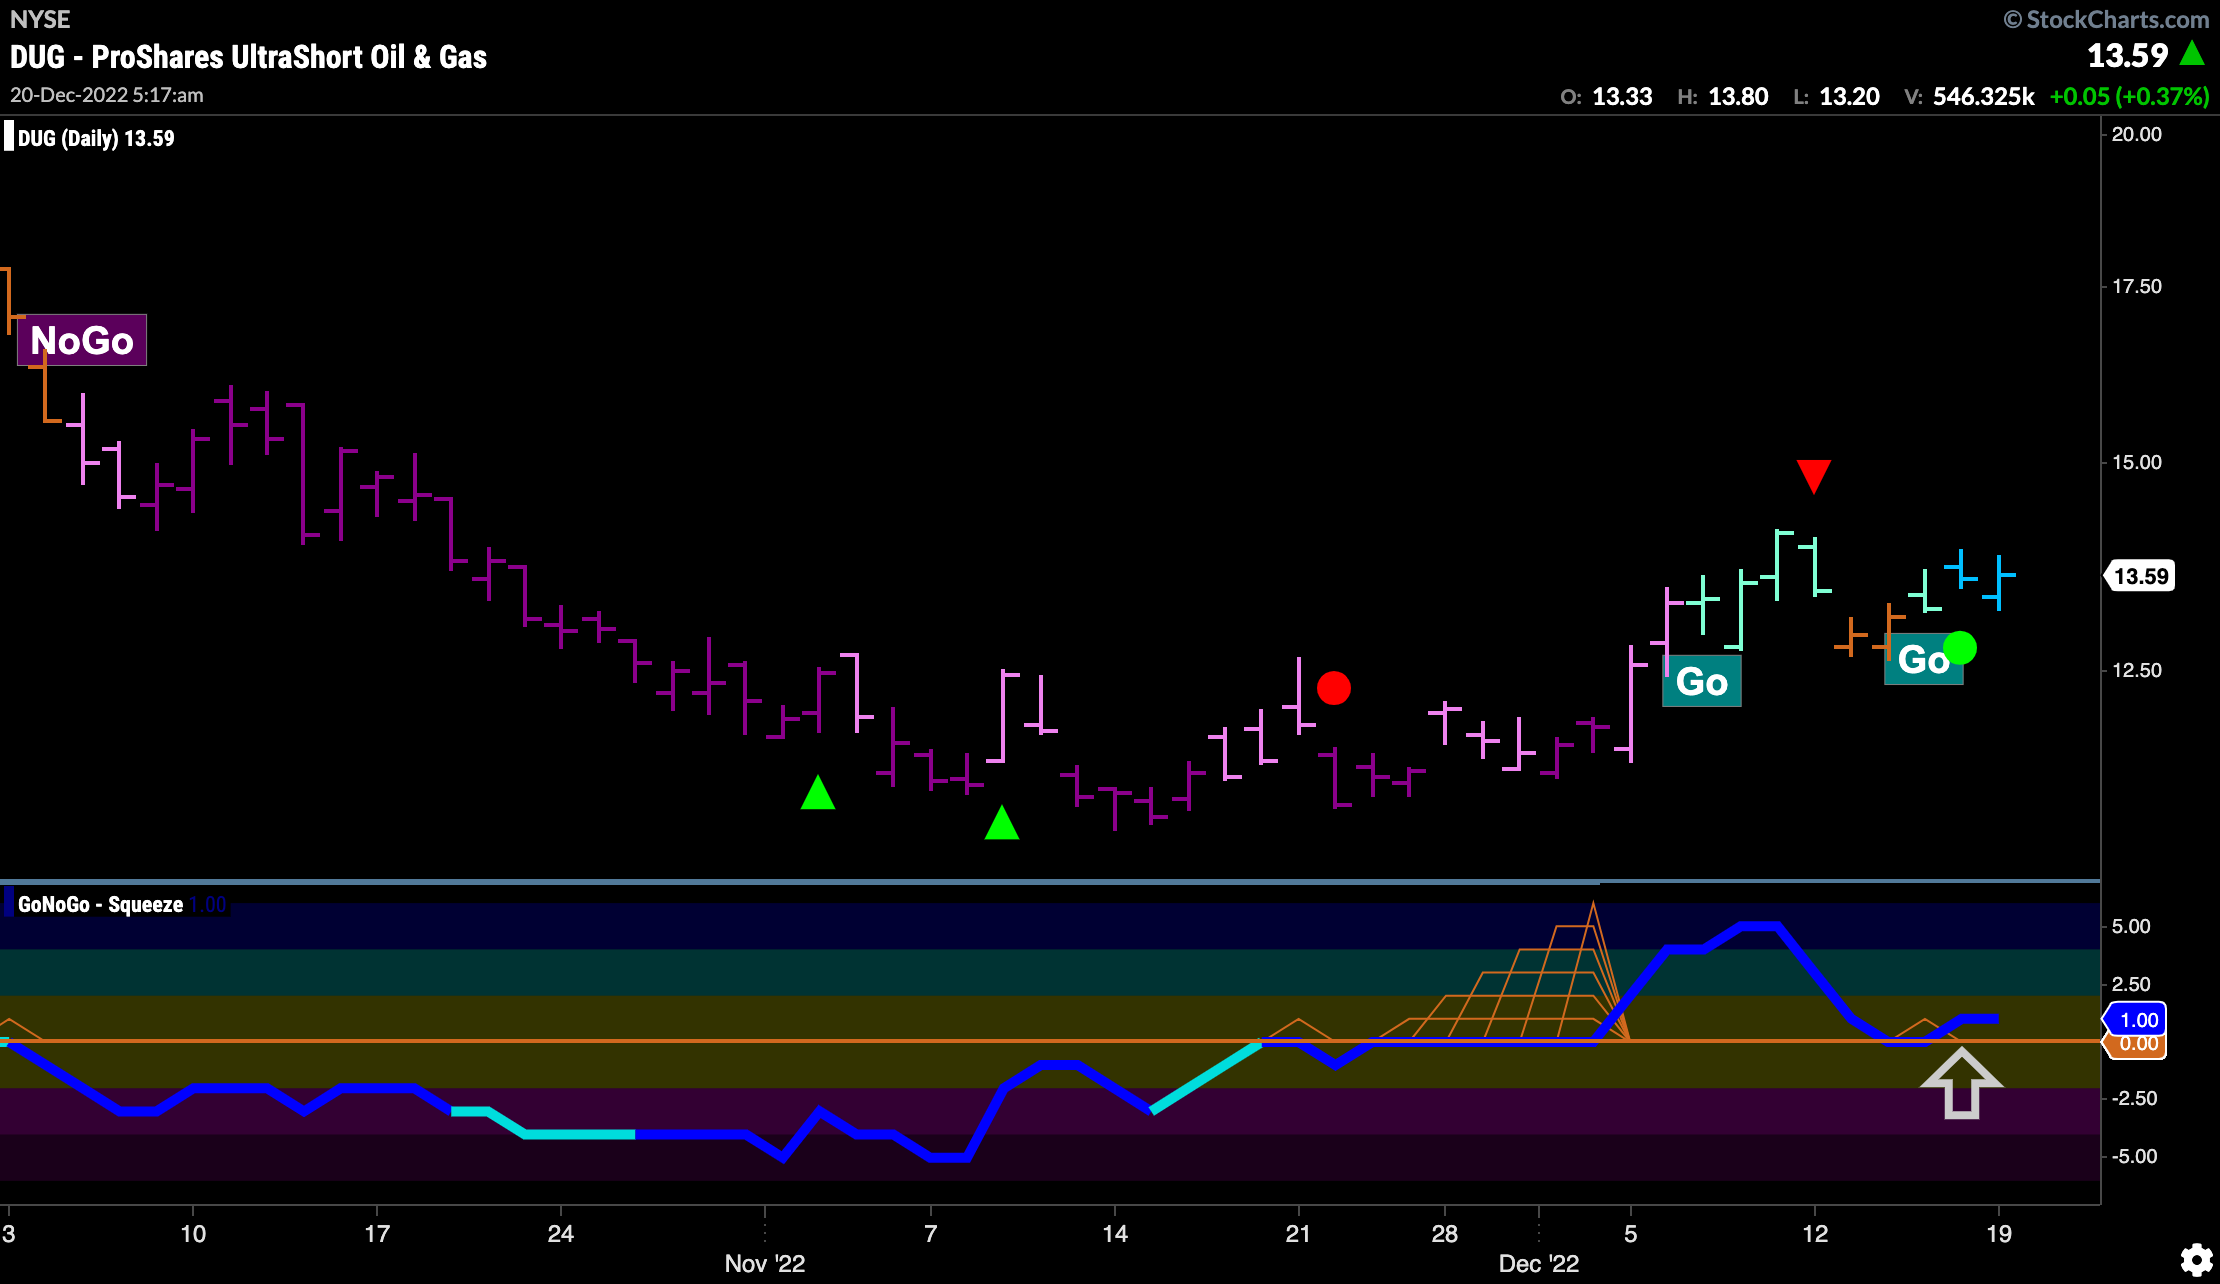2220x1284 pixels.
Task: Click the 19 date label on the time axis
Action: point(1998,1233)
